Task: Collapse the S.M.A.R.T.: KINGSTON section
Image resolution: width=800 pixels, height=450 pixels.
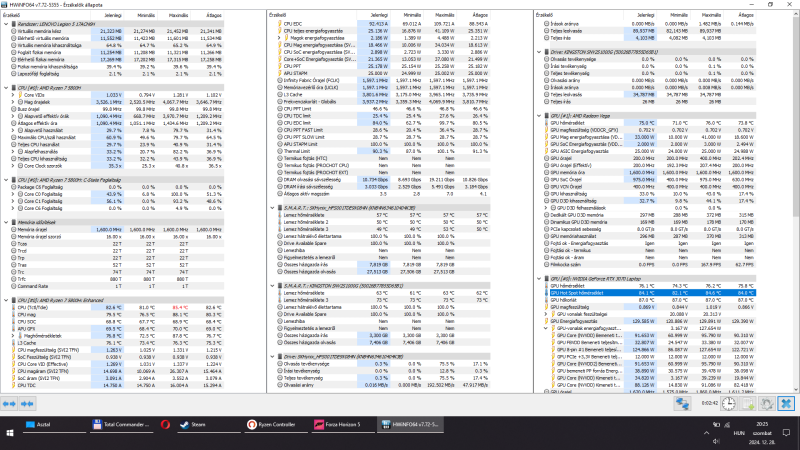Action: 272,286
